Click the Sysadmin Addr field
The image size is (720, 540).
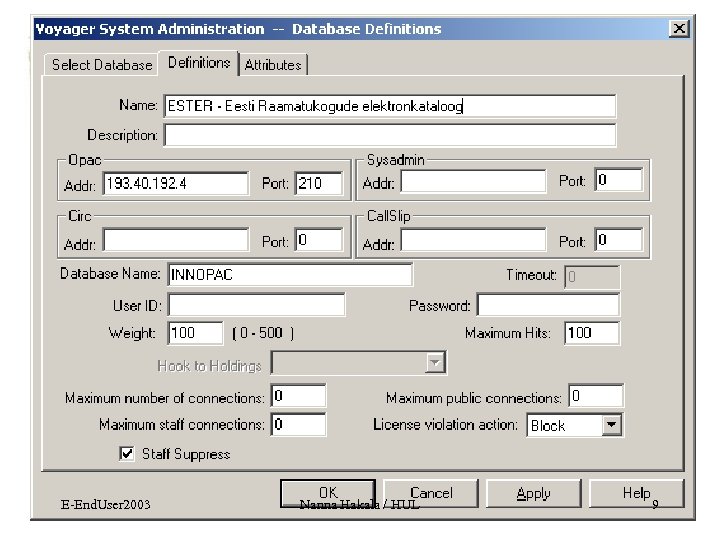tap(473, 181)
